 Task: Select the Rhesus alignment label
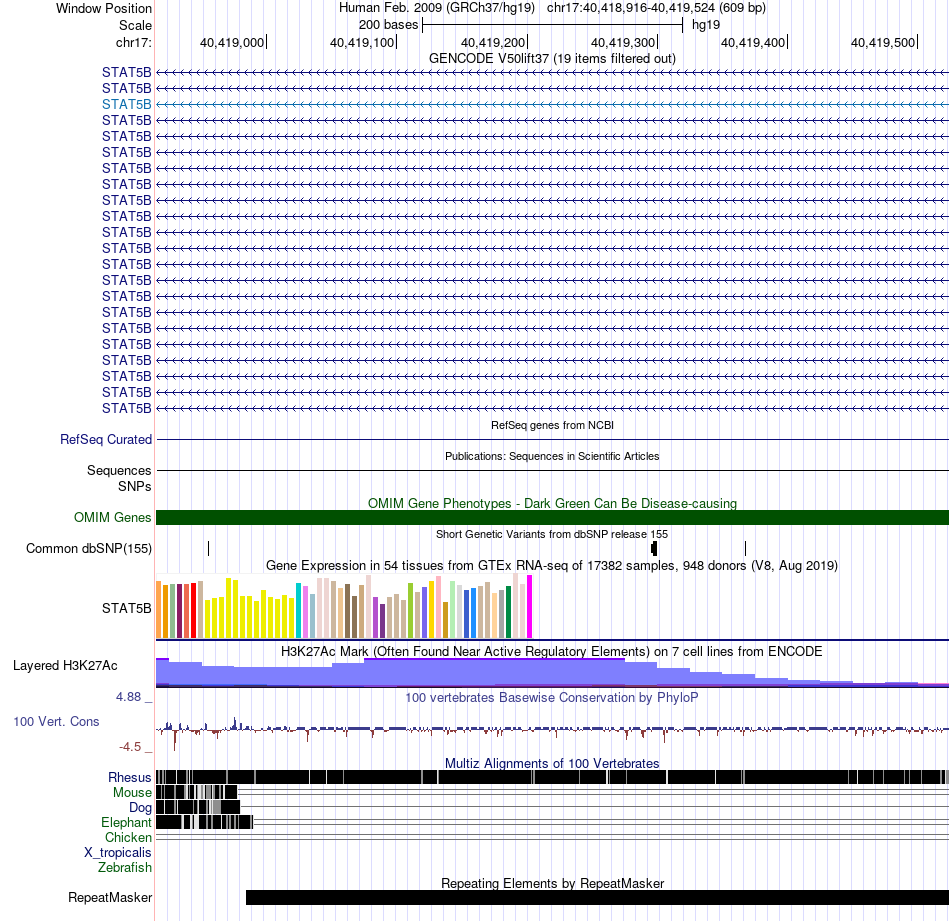point(130,777)
